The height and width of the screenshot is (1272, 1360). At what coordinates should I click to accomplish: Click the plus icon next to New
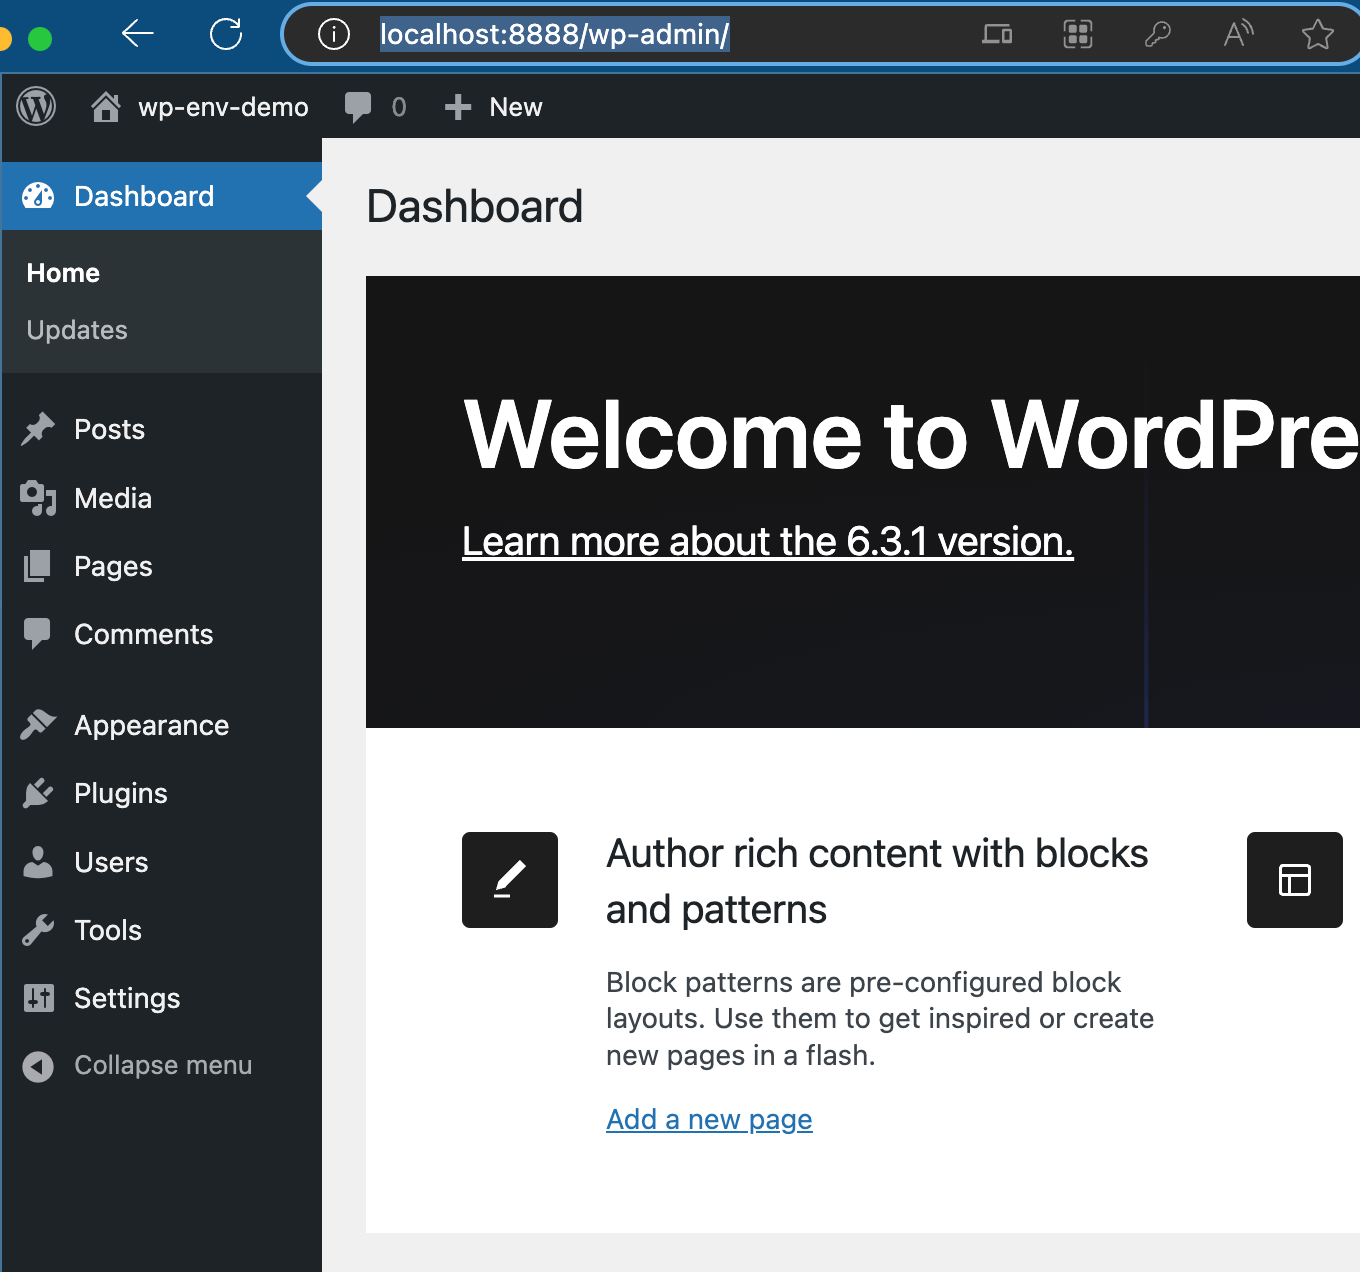click(458, 107)
